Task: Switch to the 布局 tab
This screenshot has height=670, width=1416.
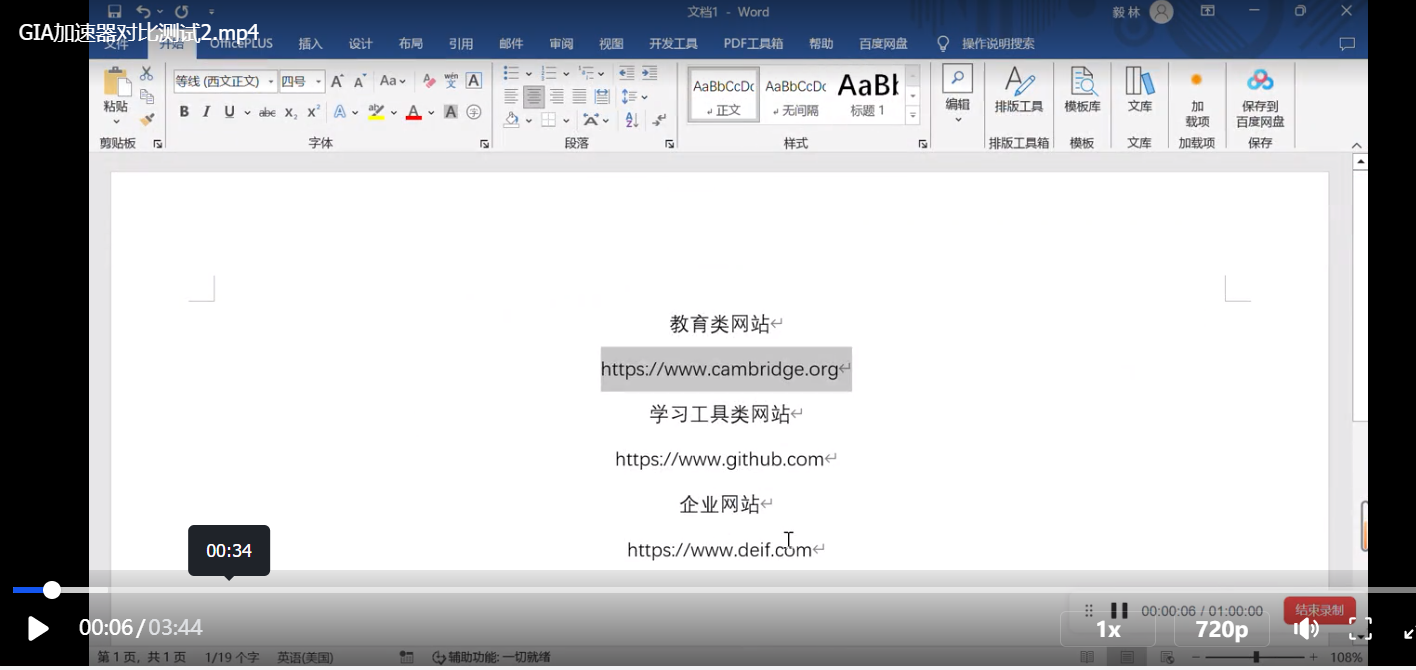Action: [411, 44]
